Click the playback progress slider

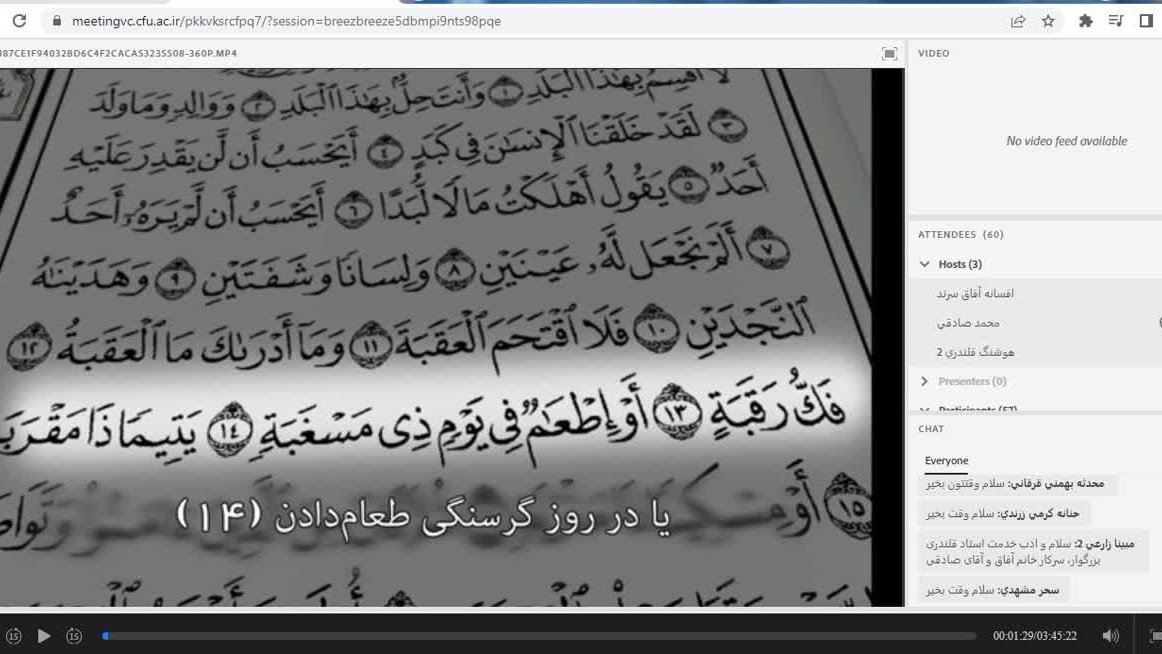point(540,635)
